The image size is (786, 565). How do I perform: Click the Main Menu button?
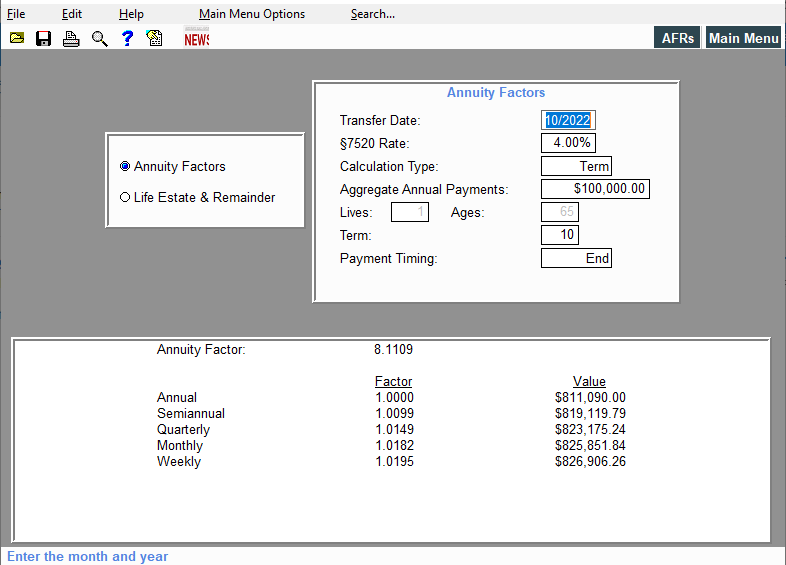click(743, 38)
